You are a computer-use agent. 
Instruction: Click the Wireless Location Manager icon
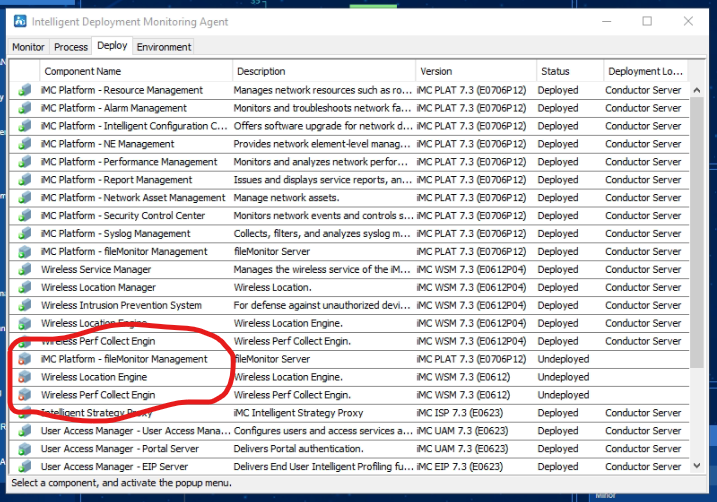click(25, 287)
